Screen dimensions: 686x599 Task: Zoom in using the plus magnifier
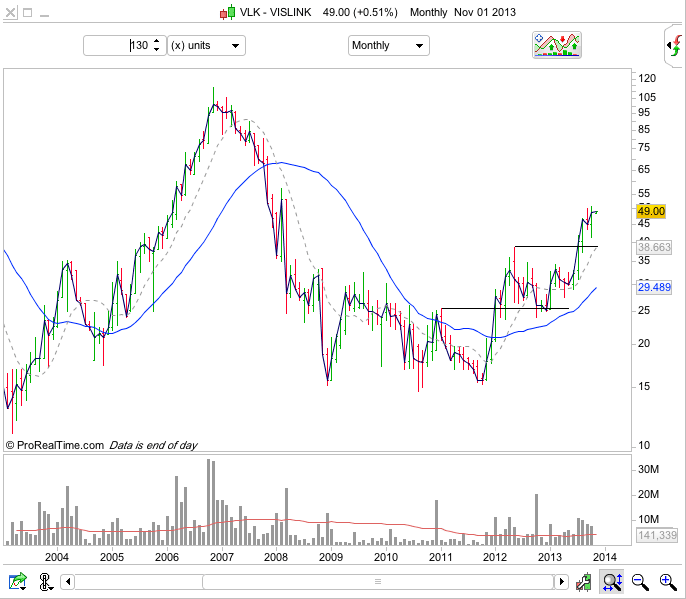click(x=667, y=581)
